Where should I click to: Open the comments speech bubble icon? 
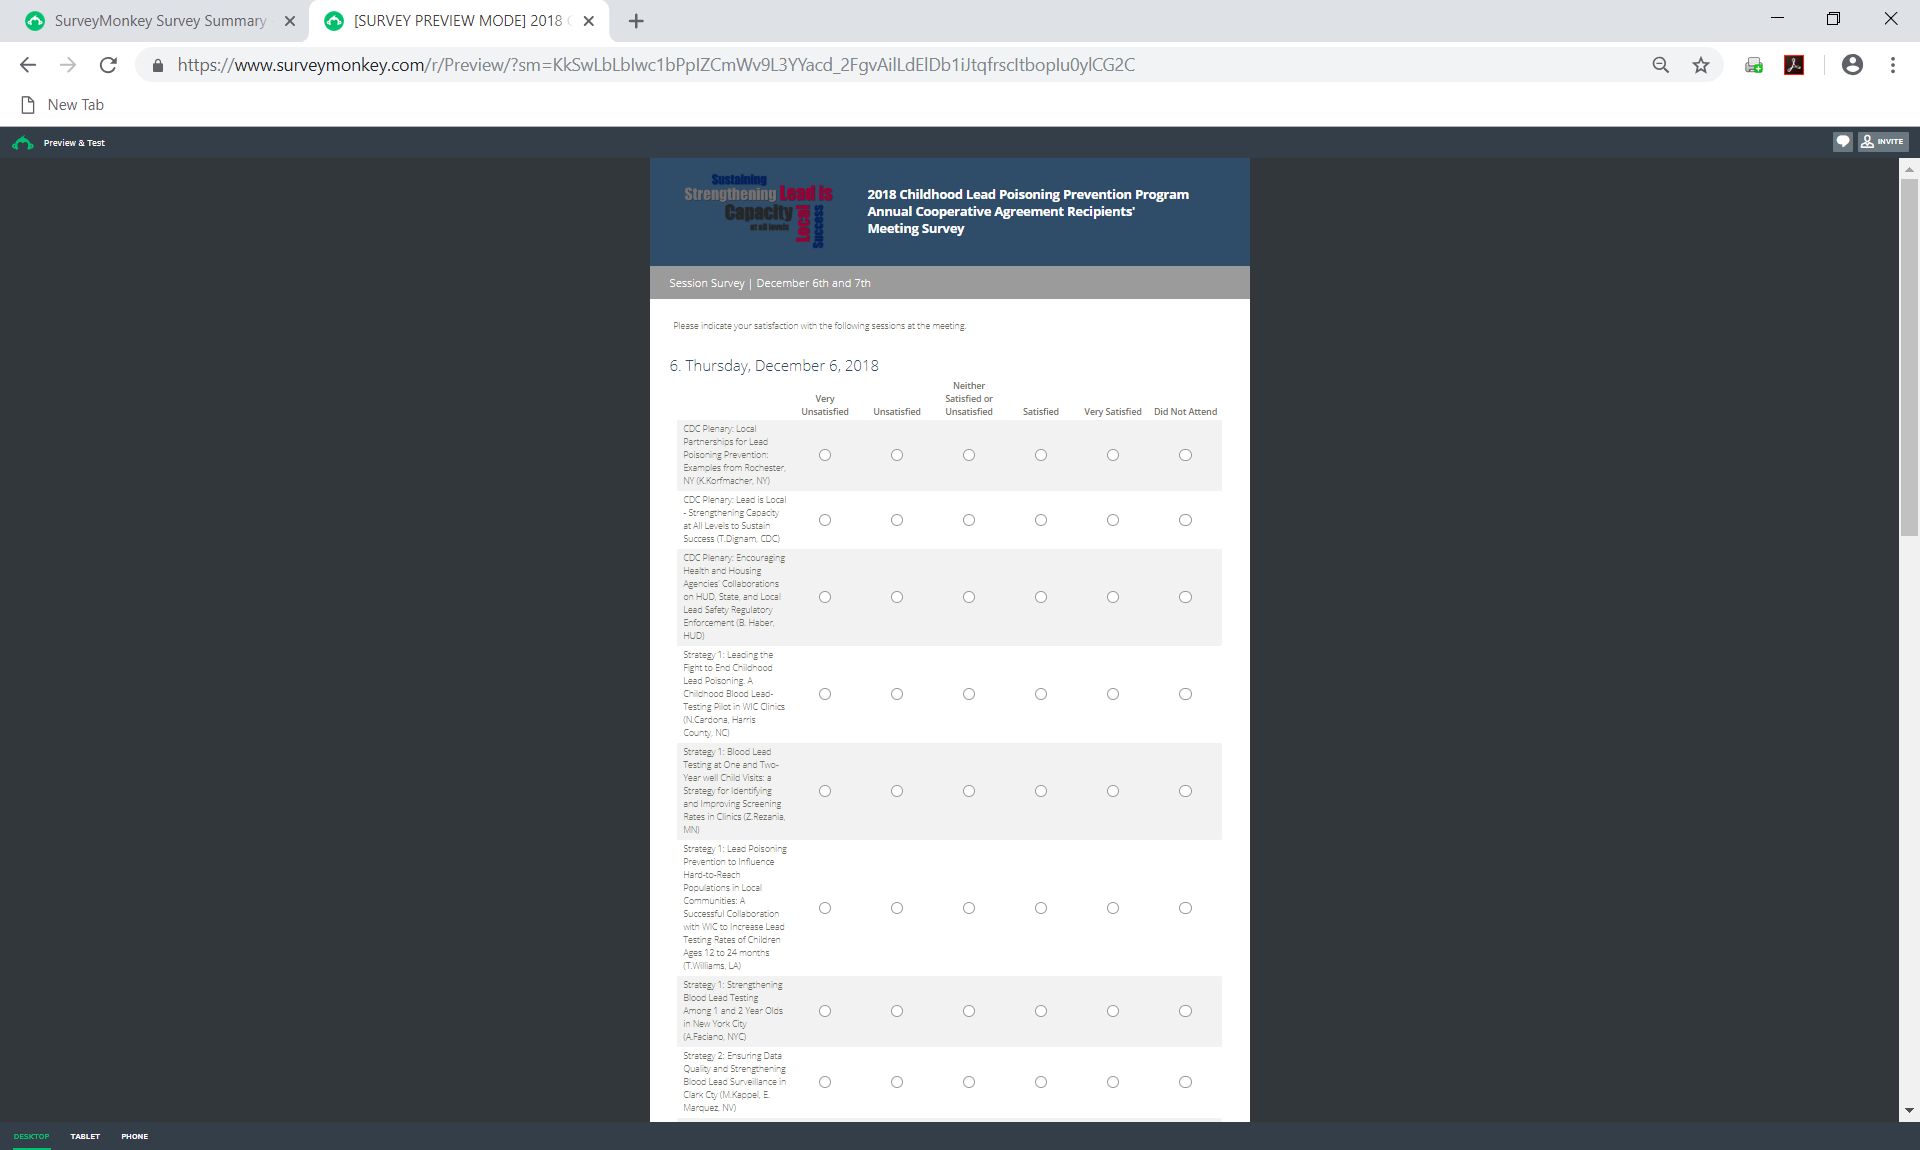click(x=1843, y=142)
